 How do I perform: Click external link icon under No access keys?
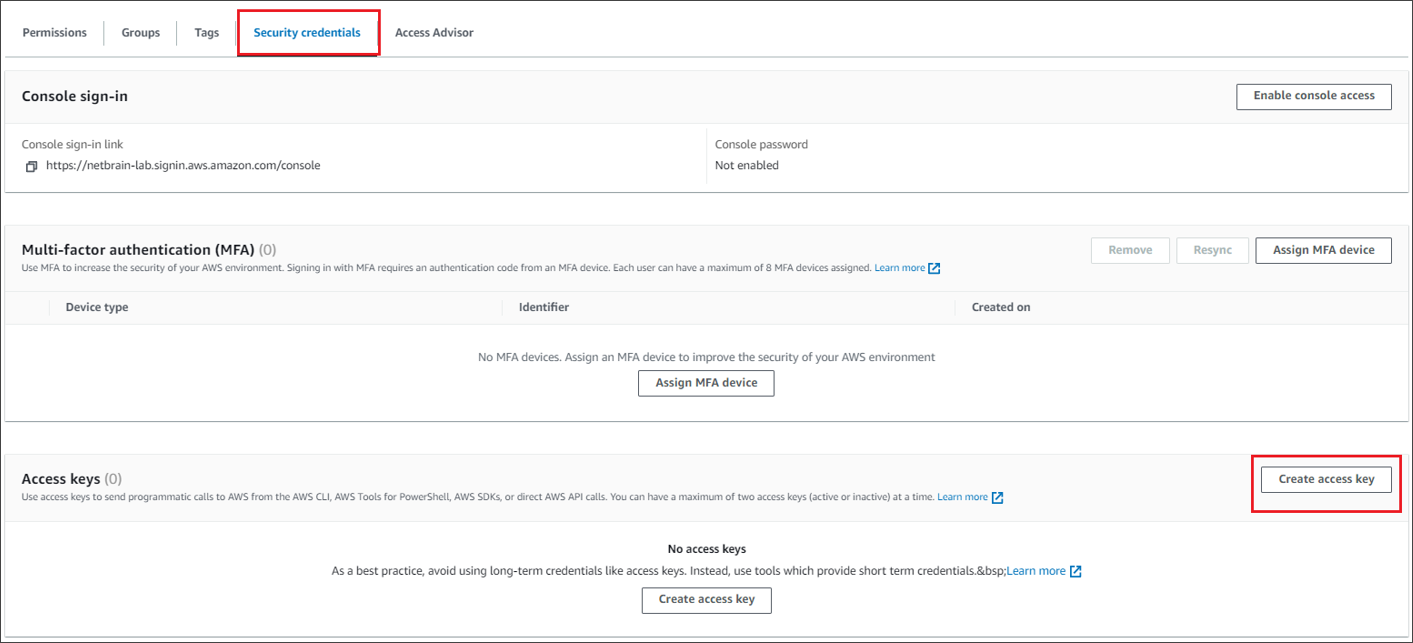pyautogui.click(x=1075, y=571)
